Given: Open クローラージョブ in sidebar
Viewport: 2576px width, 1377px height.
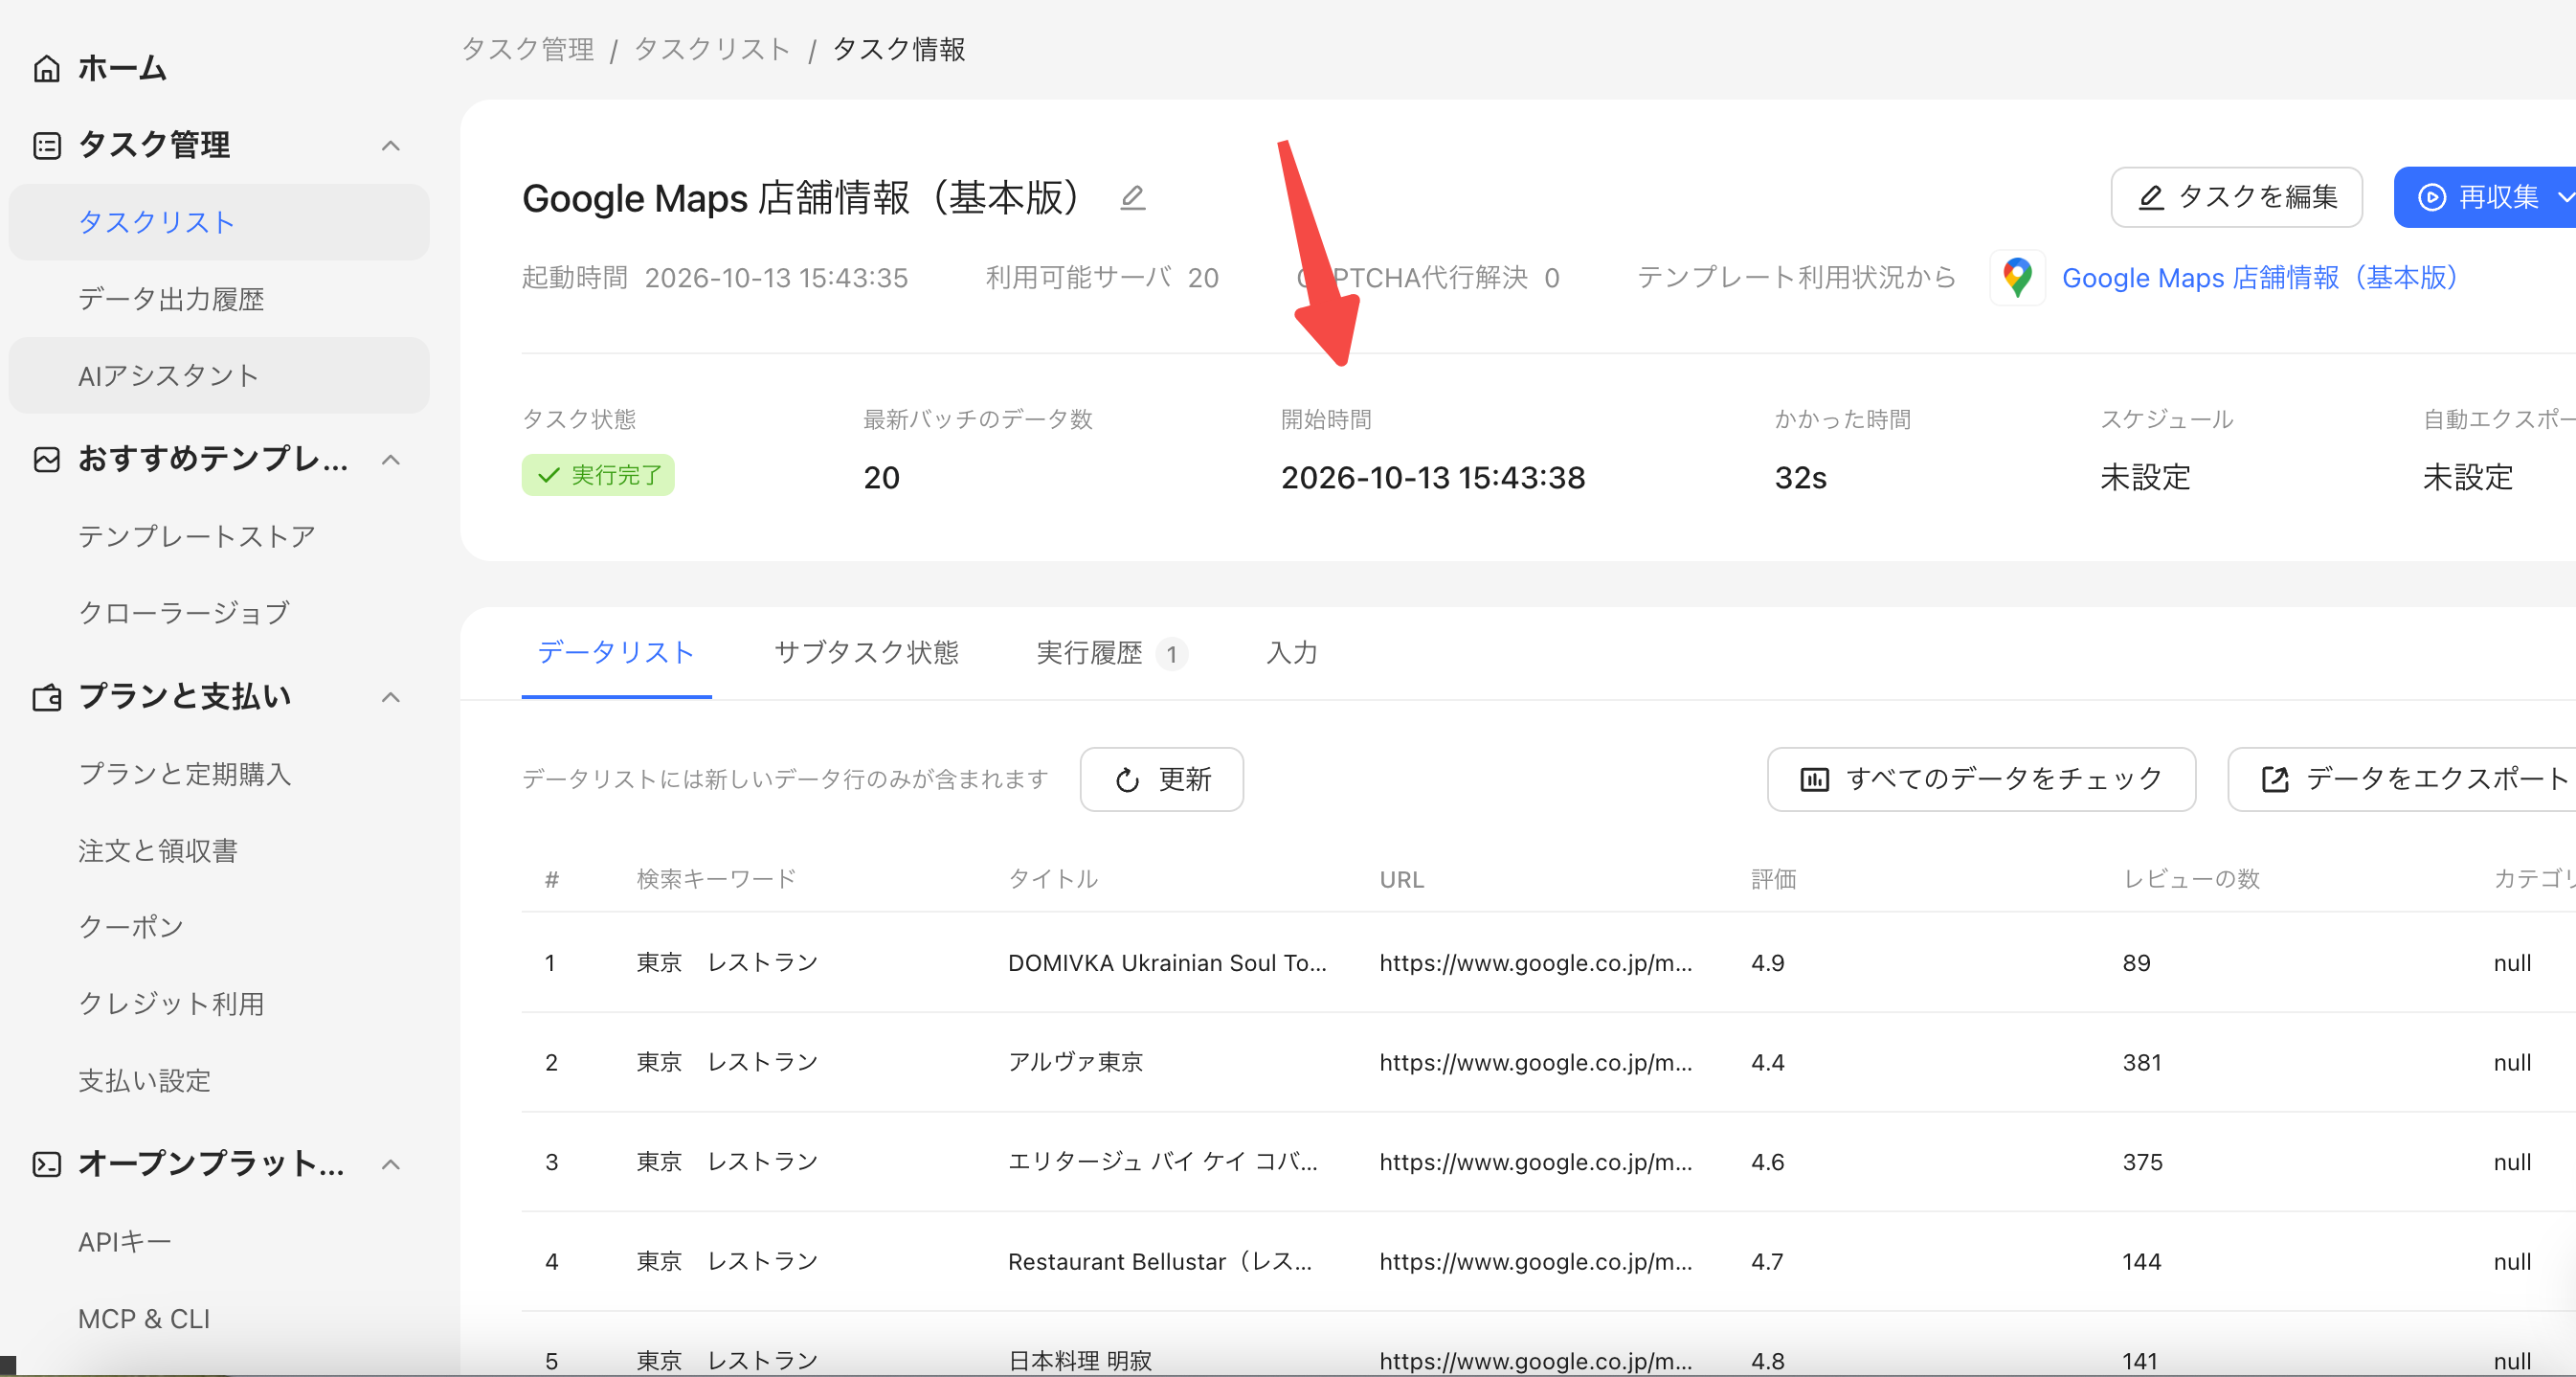Looking at the screenshot, I should [219, 612].
